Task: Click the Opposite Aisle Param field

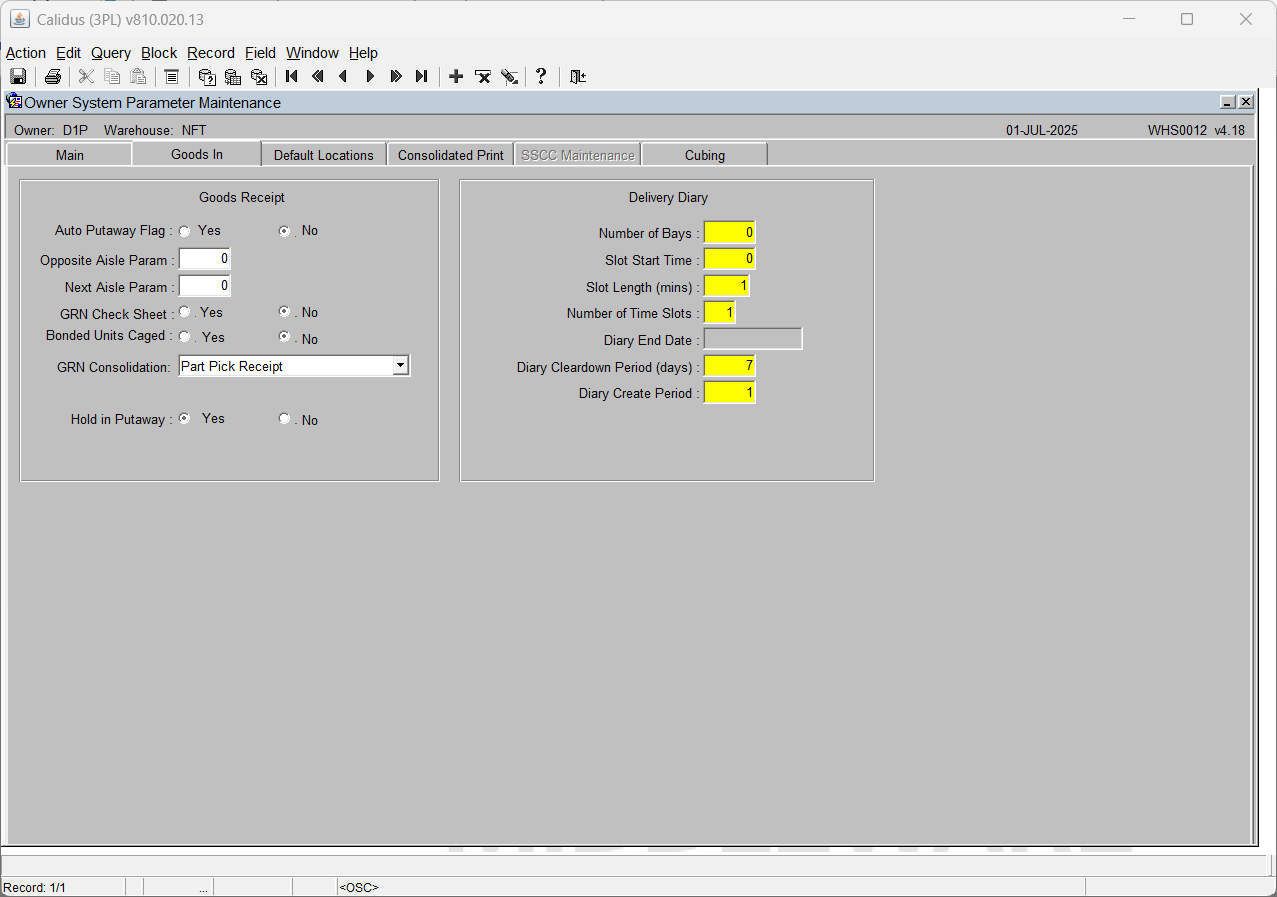Action: [205, 259]
